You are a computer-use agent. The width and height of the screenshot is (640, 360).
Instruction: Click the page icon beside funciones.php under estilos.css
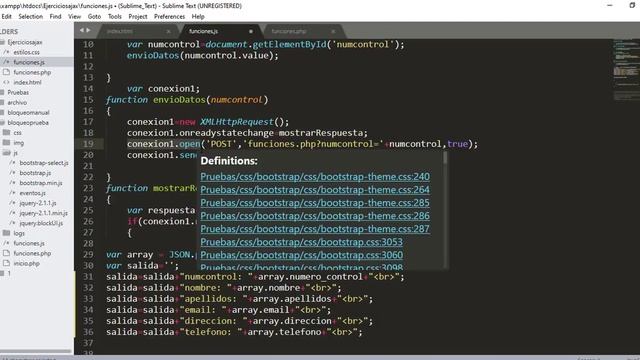click(6, 72)
